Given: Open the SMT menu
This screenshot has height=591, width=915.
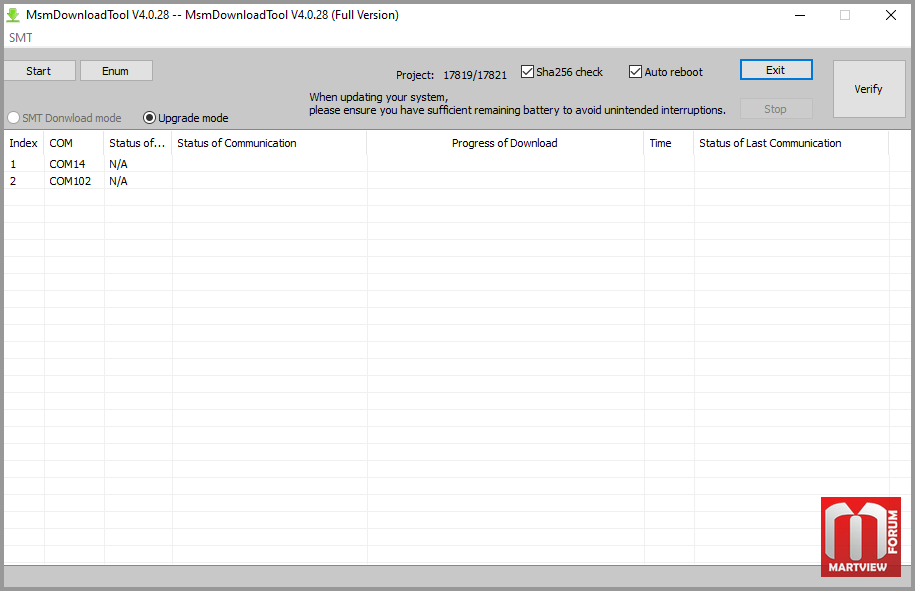Looking at the screenshot, I should (21, 38).
